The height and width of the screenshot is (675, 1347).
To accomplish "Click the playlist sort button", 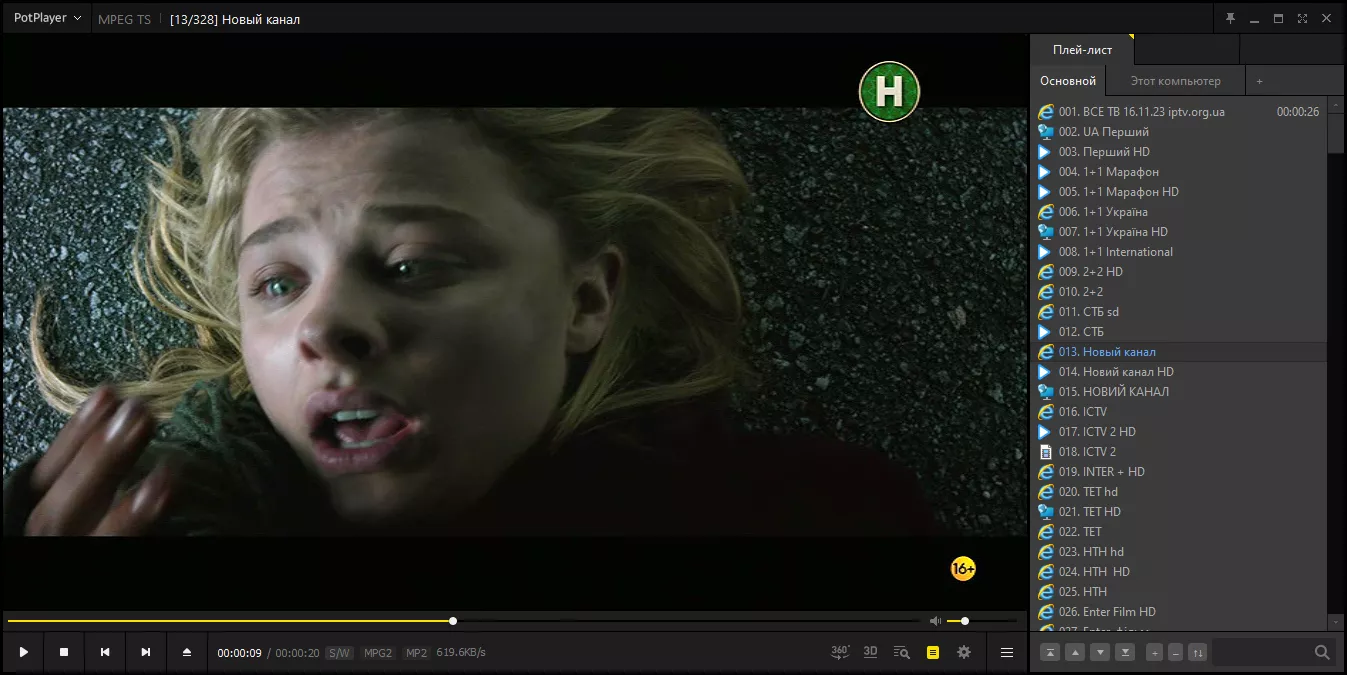I will 1198,652.
